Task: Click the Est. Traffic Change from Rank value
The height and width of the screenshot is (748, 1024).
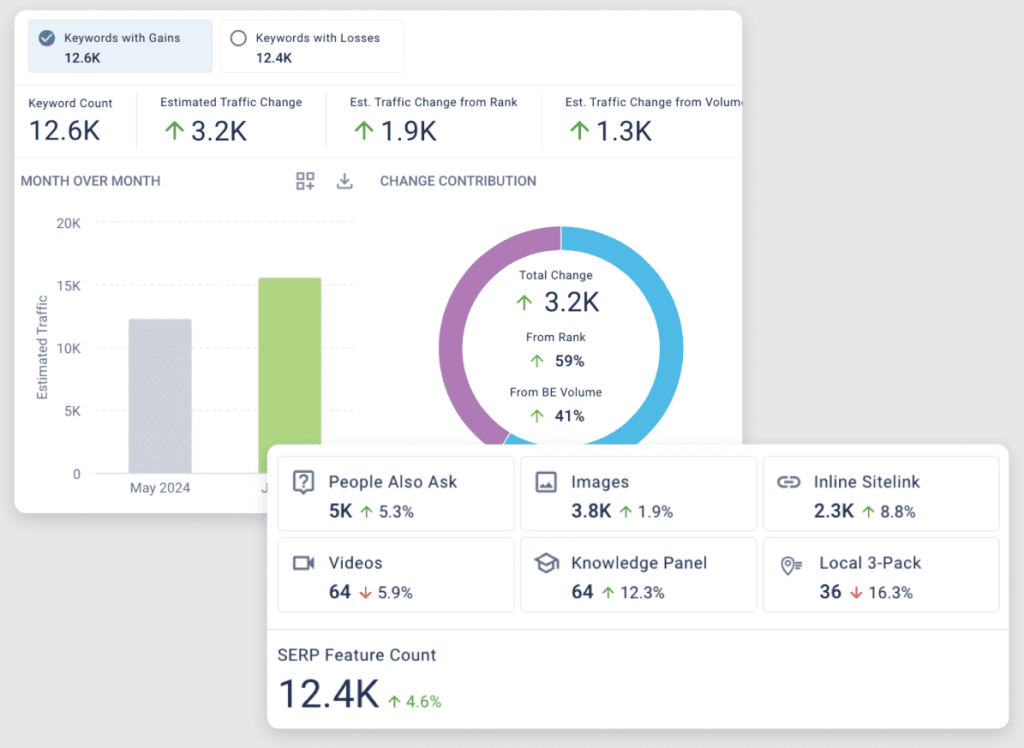Action: click(x=395, y=131)
